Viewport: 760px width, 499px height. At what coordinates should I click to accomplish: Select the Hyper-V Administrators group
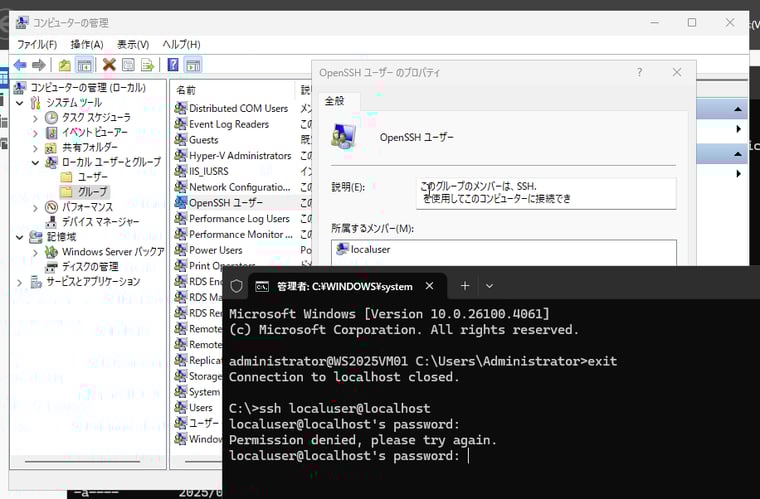pos(240,156)
